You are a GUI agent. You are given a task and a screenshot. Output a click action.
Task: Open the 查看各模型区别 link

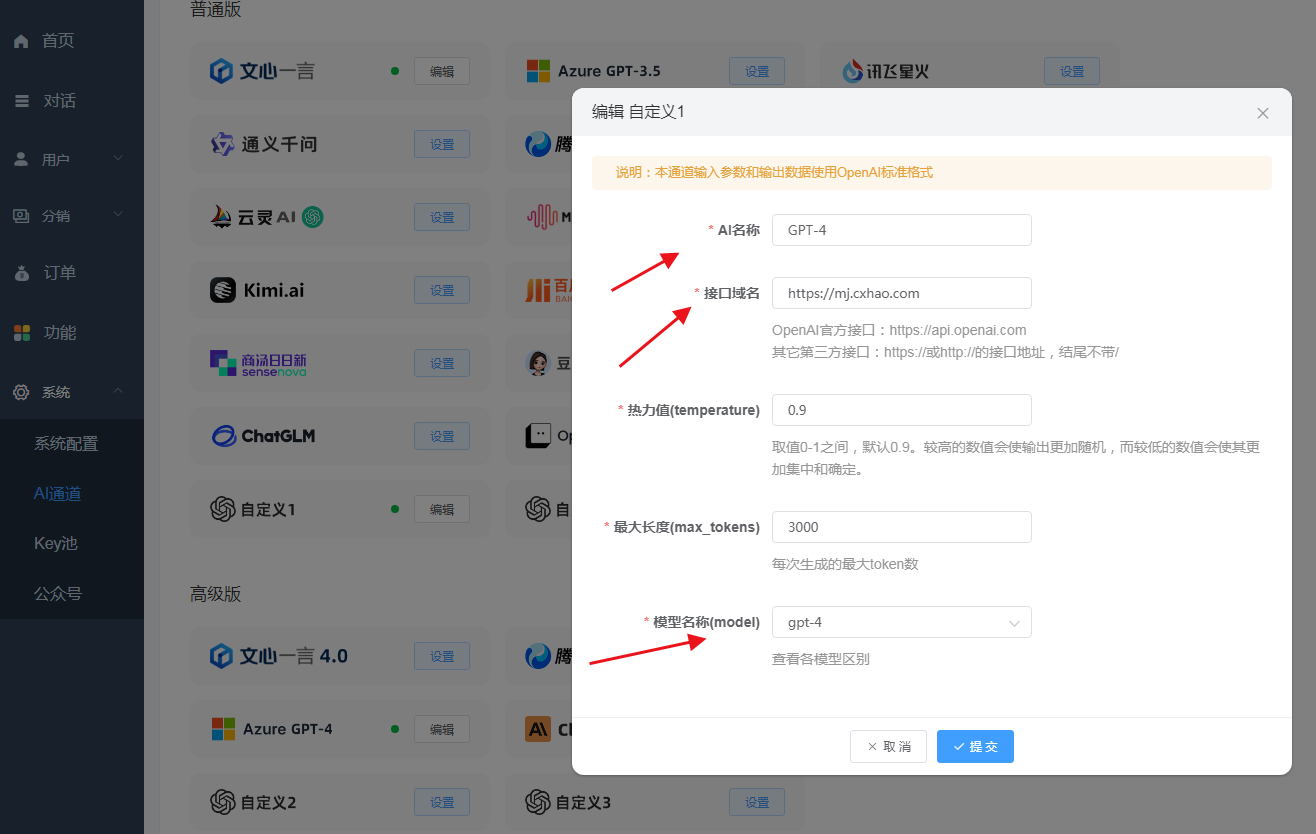coord(821,659)
